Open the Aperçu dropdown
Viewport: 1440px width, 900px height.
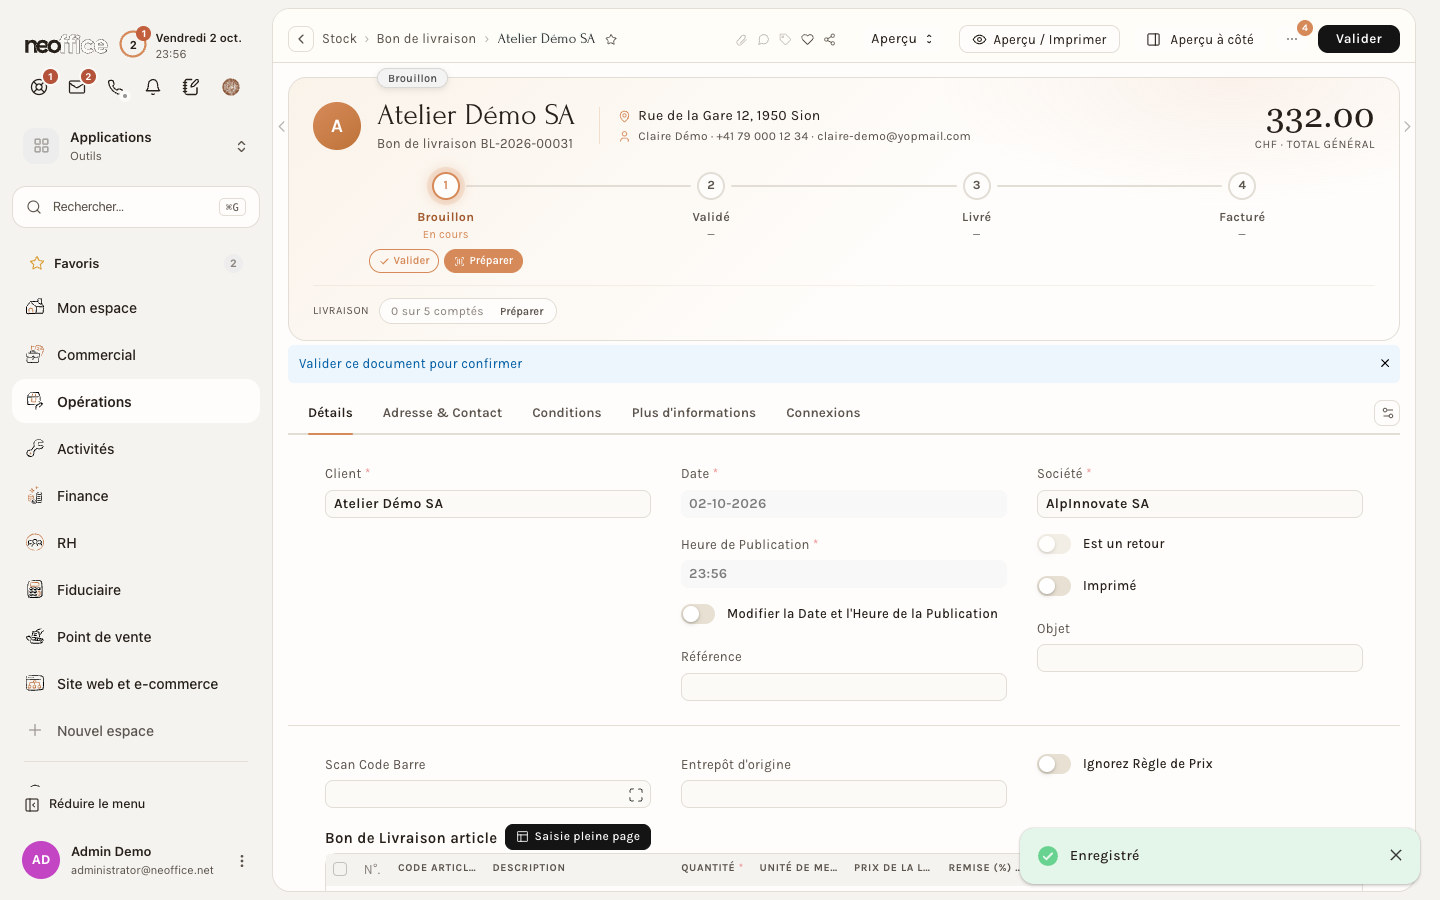point(902,39)
